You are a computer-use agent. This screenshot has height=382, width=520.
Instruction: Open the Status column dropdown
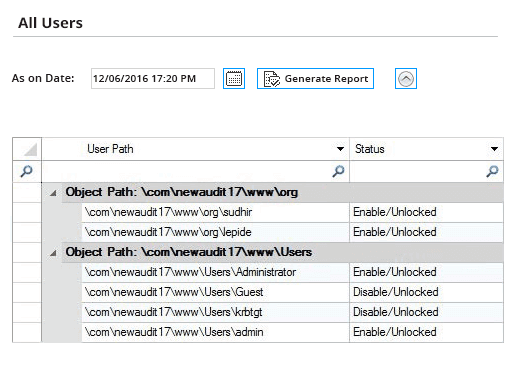click(494, 149)
